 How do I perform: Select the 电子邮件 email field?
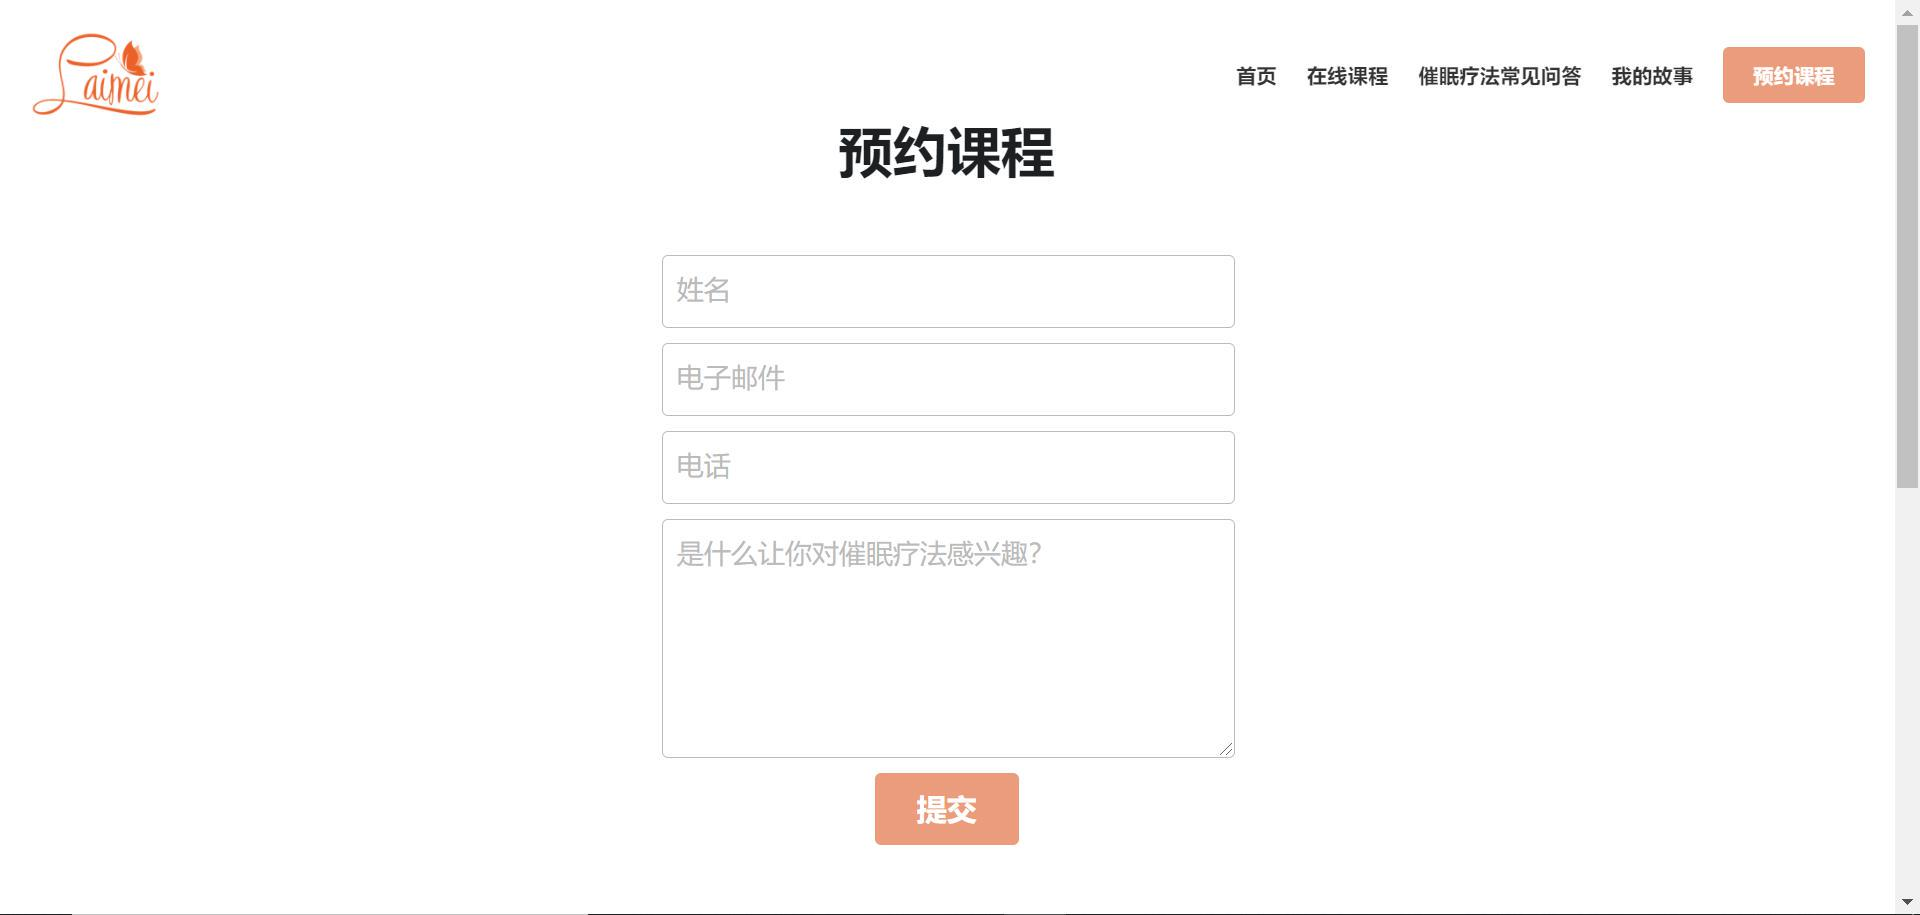[x=947, y=379]
